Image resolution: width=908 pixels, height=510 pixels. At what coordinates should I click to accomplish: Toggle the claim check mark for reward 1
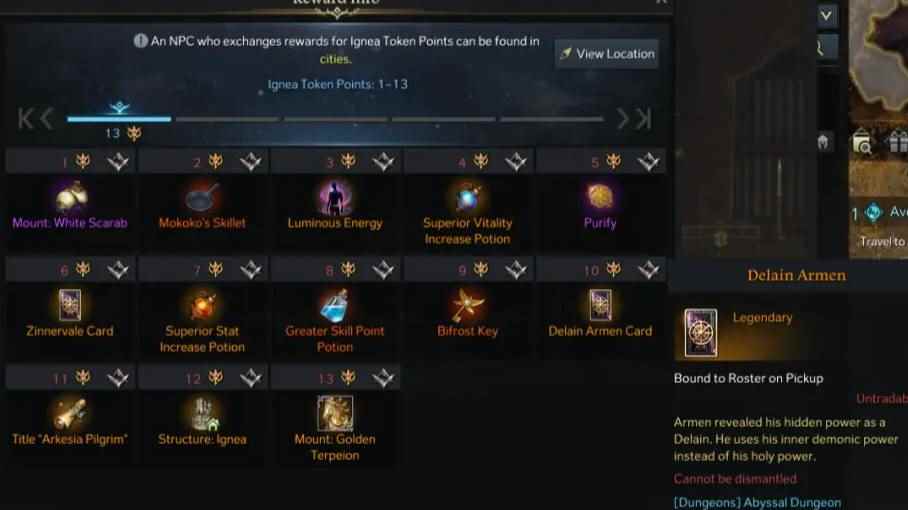(x=118, y=162)
